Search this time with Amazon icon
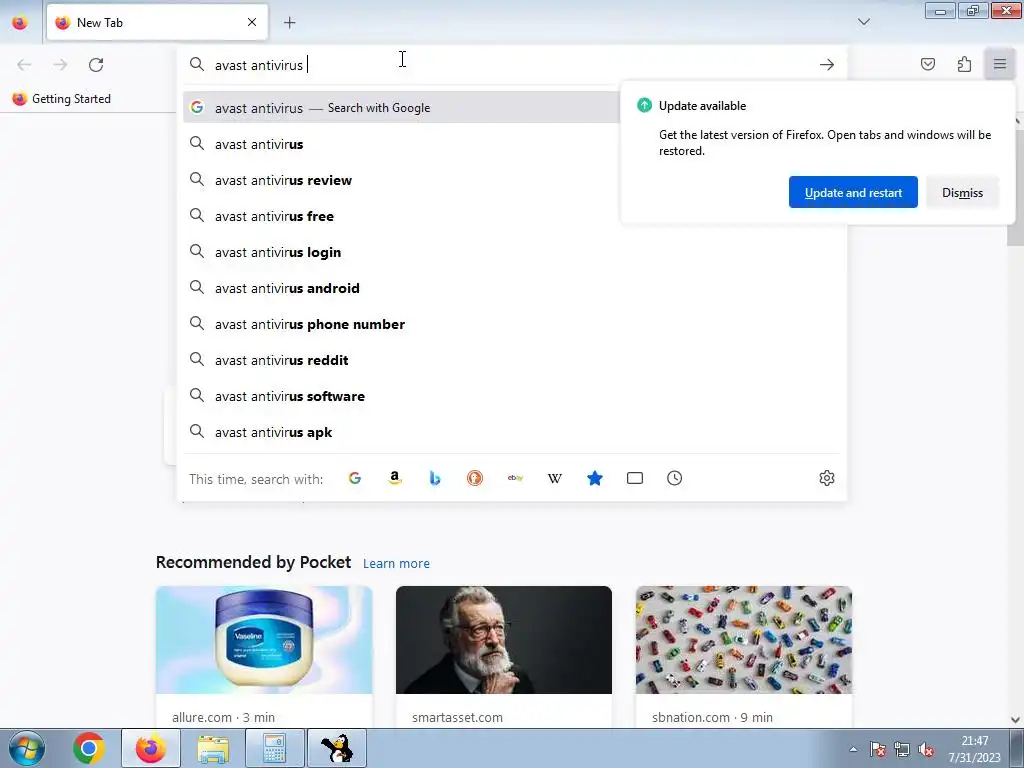1024x768 pixels. 394,478
